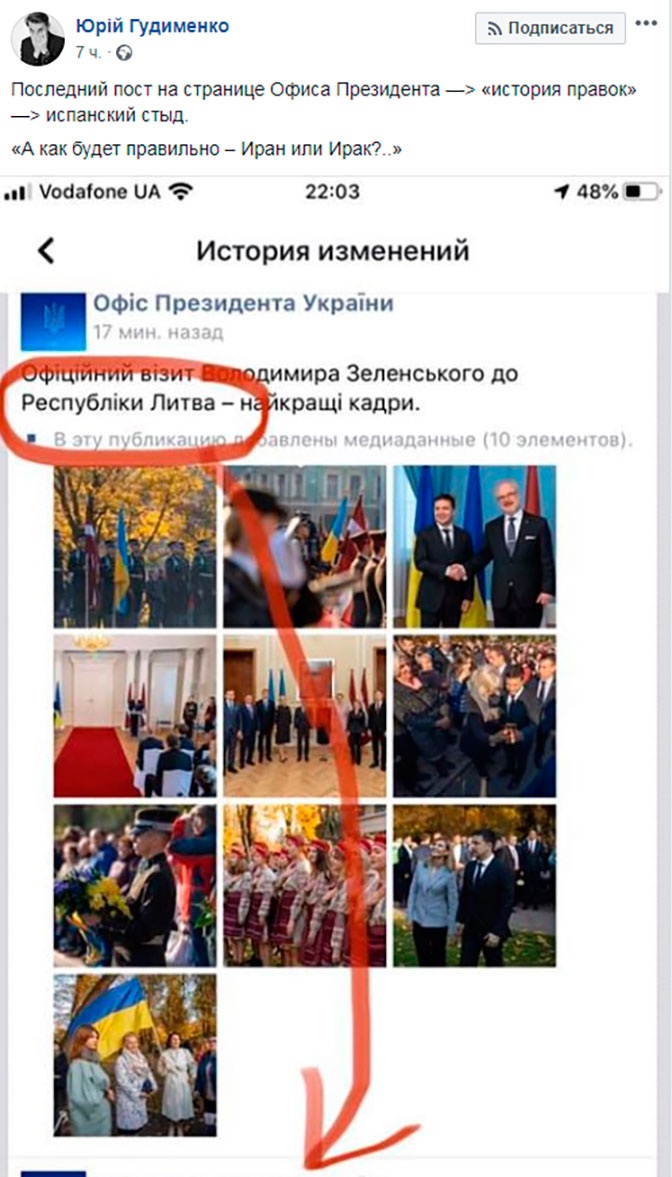Click Юрій Гудименко's profile avatar
The width and height of the screenshot is (672, 1177).
(x=38, y=39)
